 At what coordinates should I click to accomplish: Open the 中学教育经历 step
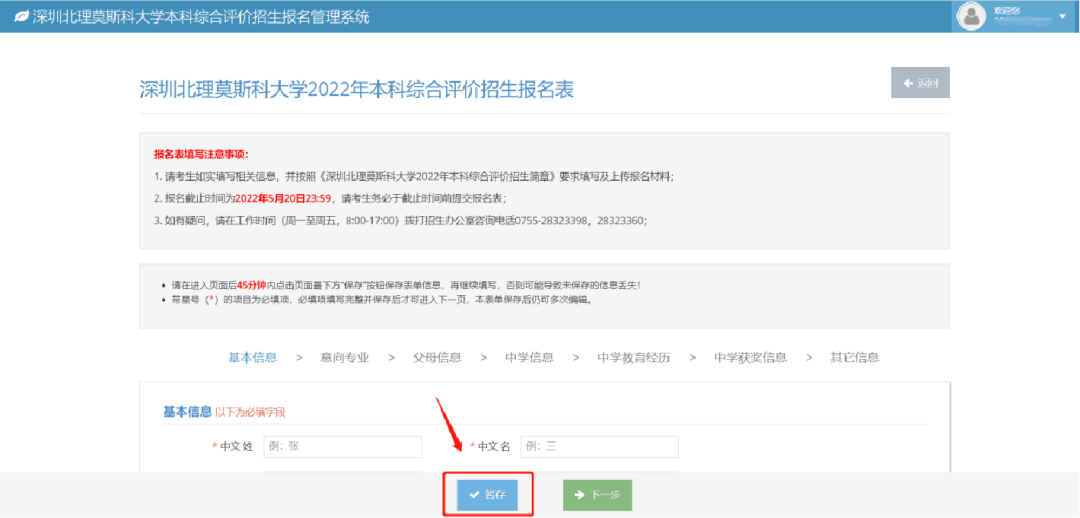click(633, 357)
